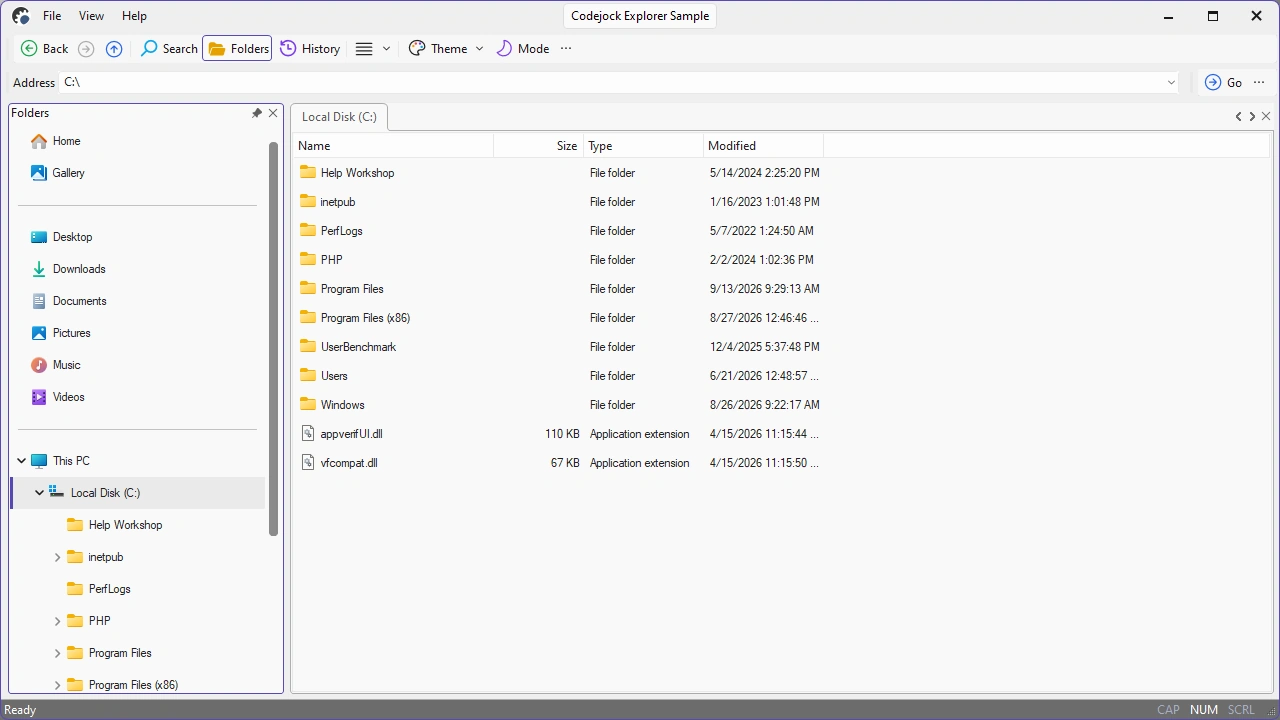Open the History pane

pos(310,48)
